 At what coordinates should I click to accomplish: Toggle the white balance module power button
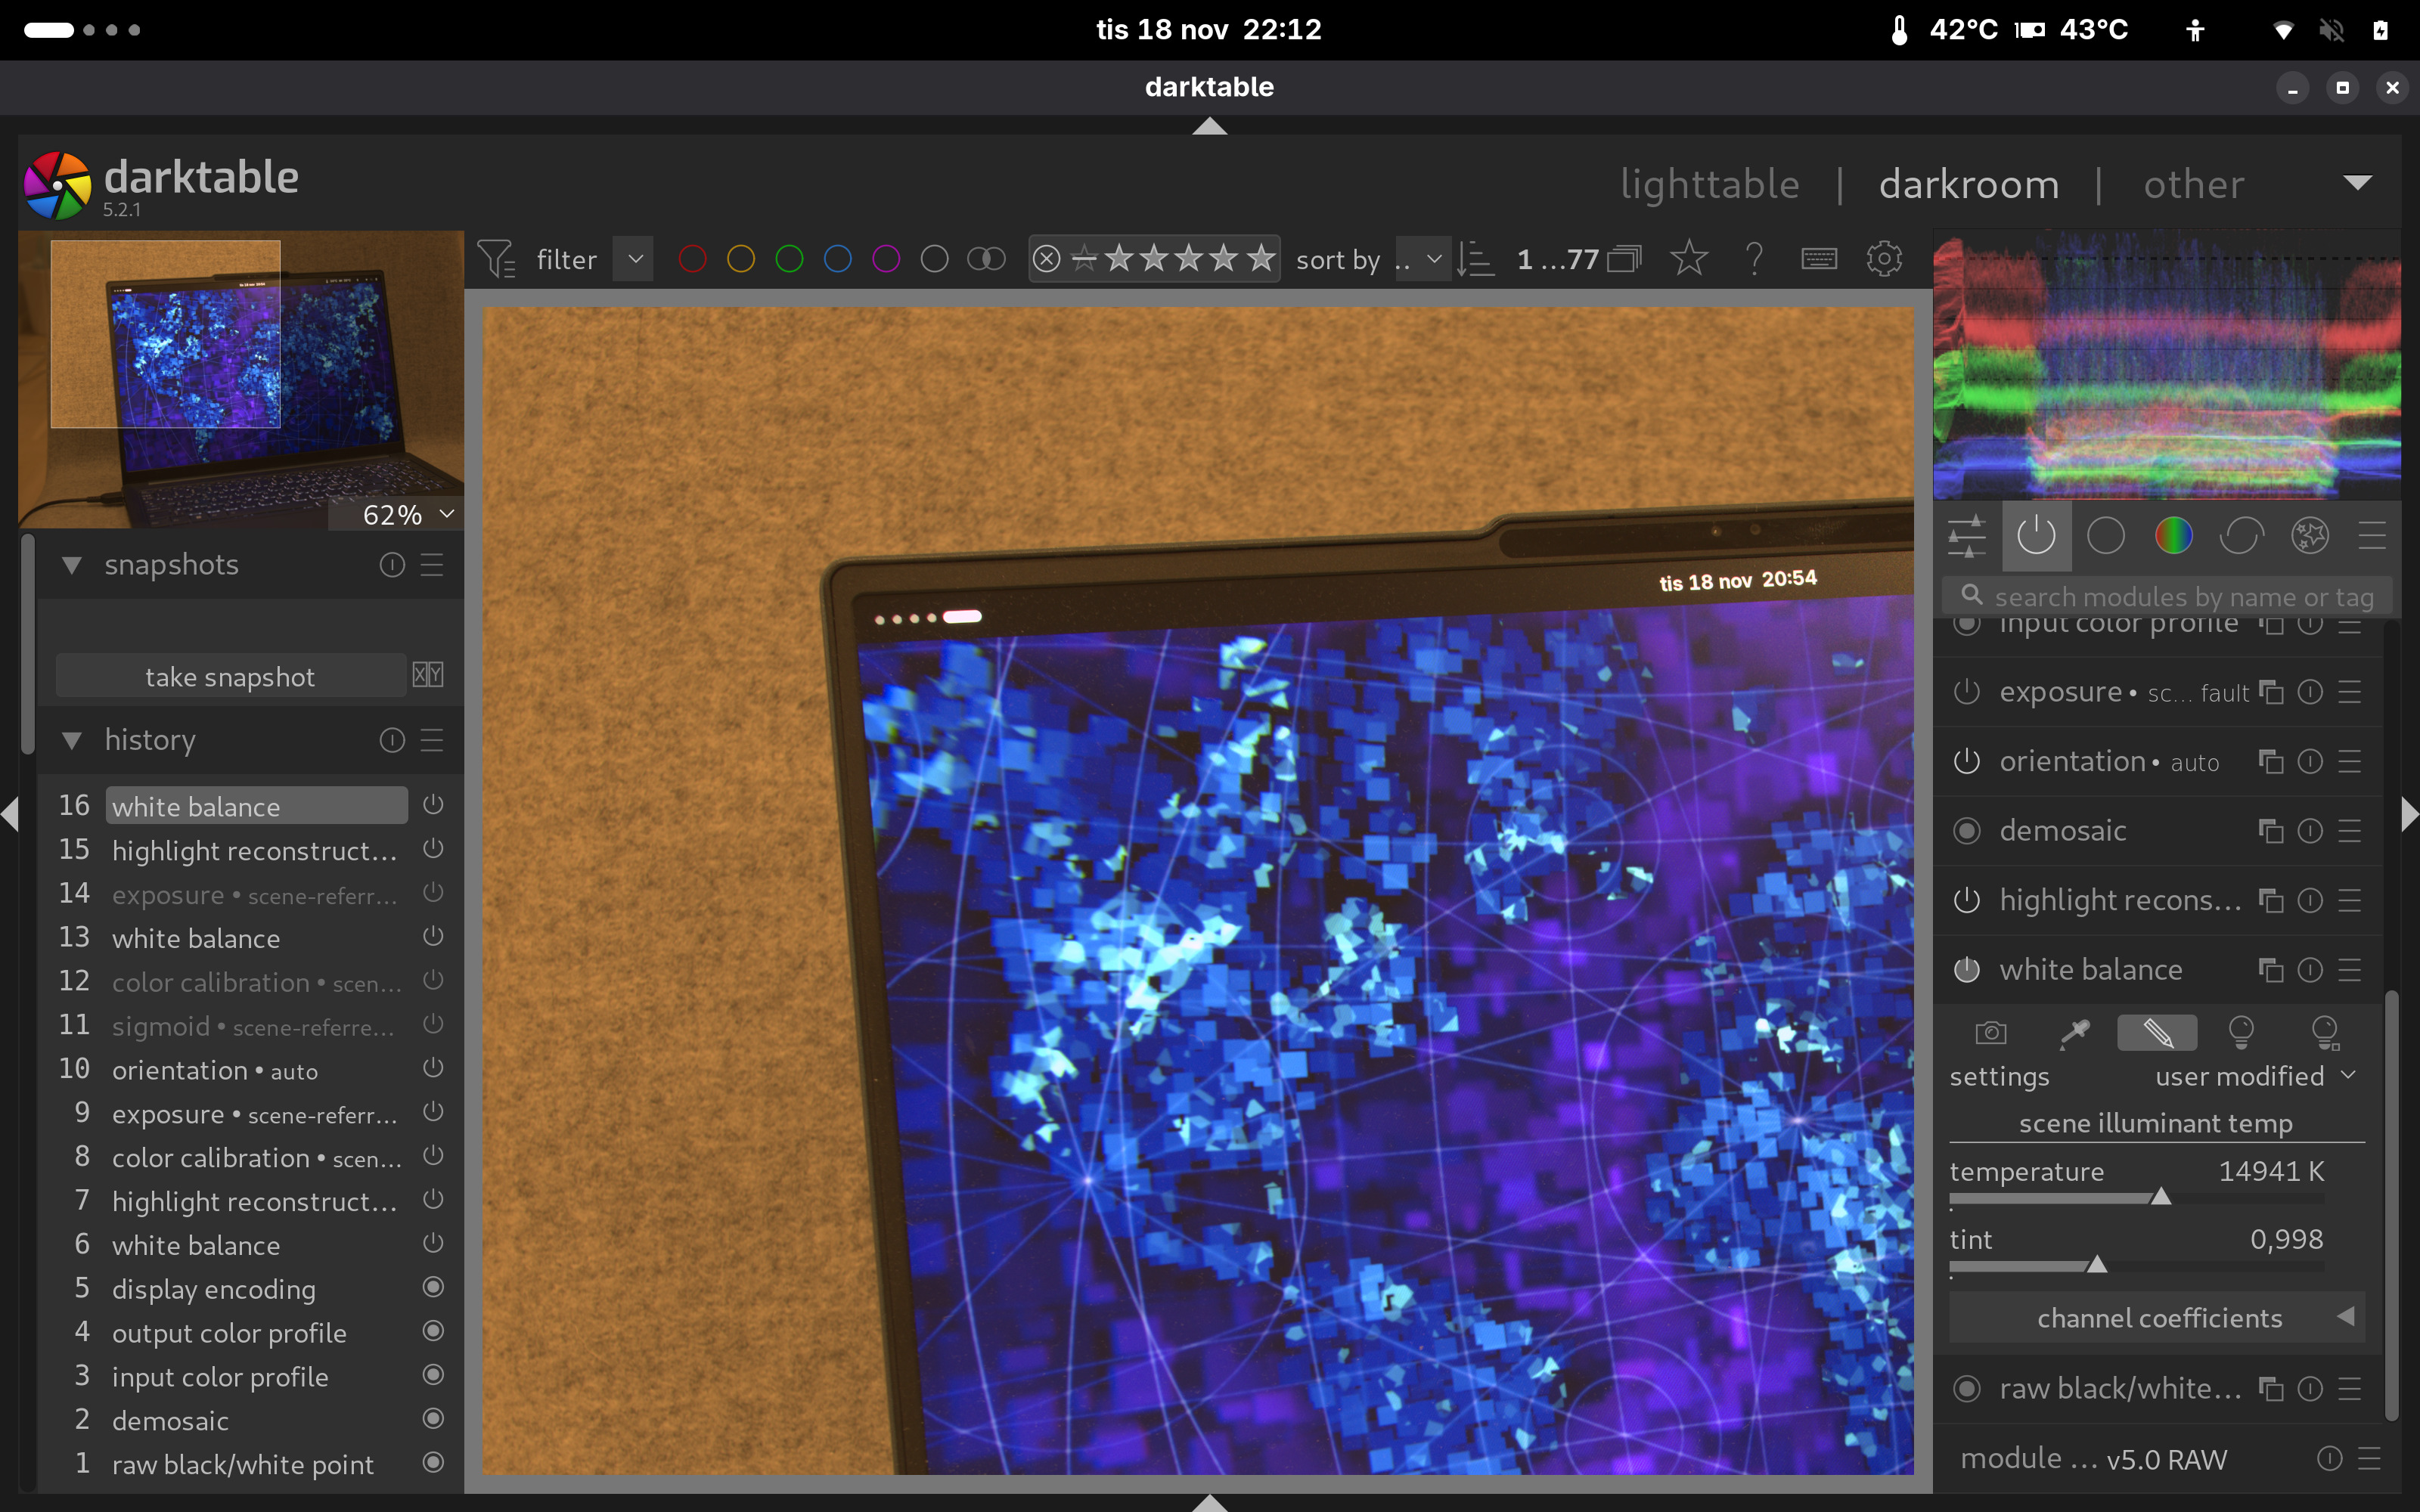tap(1966, 969)
